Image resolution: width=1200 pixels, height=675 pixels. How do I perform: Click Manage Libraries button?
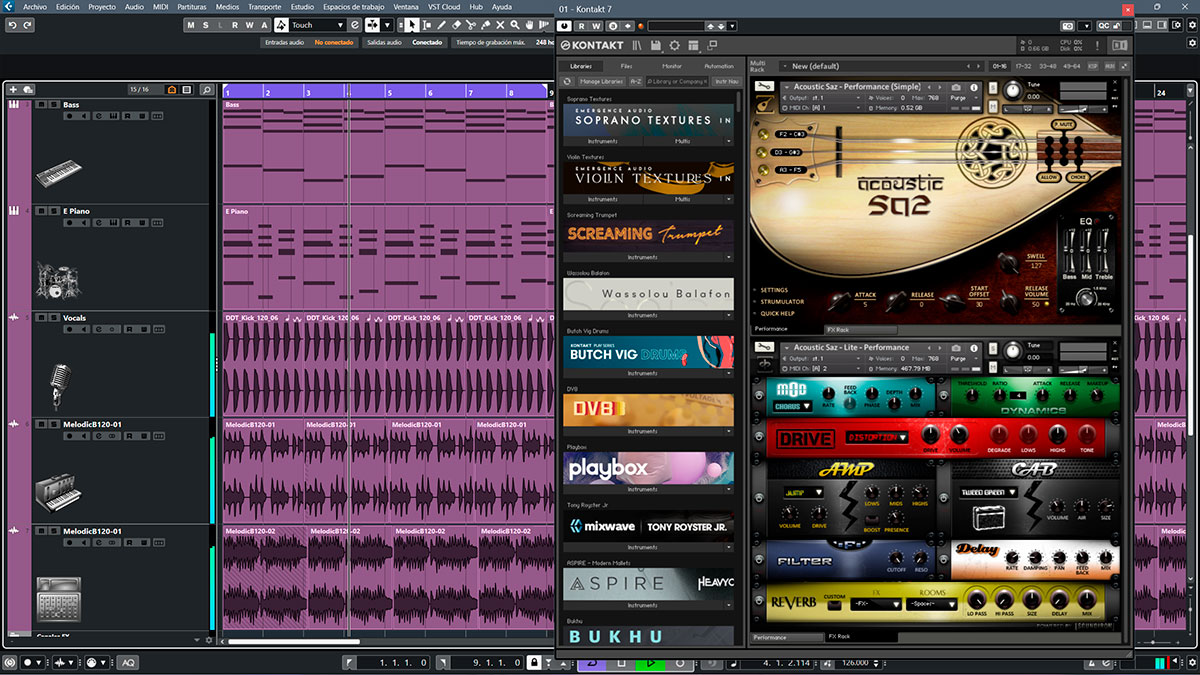(601, 81)
